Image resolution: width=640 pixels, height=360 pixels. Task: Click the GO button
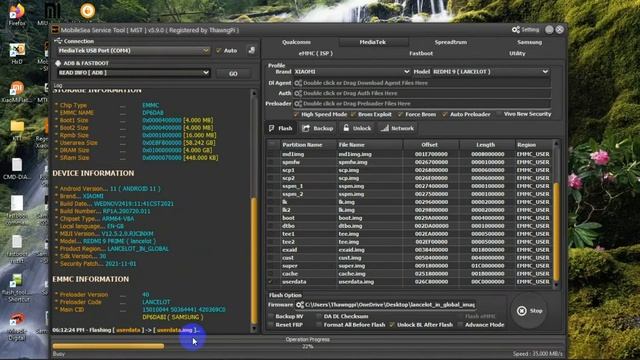(233, 74)
